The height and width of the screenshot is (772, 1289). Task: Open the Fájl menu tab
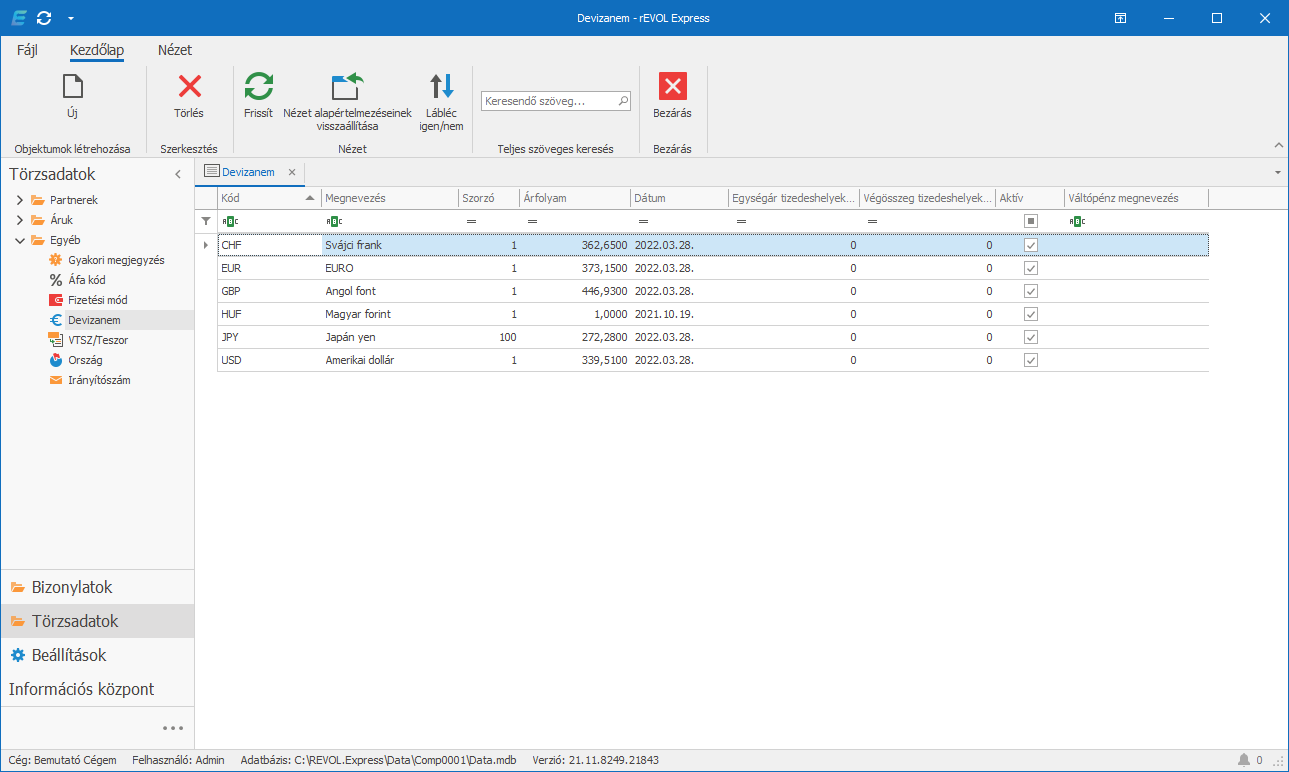point(27,50)
